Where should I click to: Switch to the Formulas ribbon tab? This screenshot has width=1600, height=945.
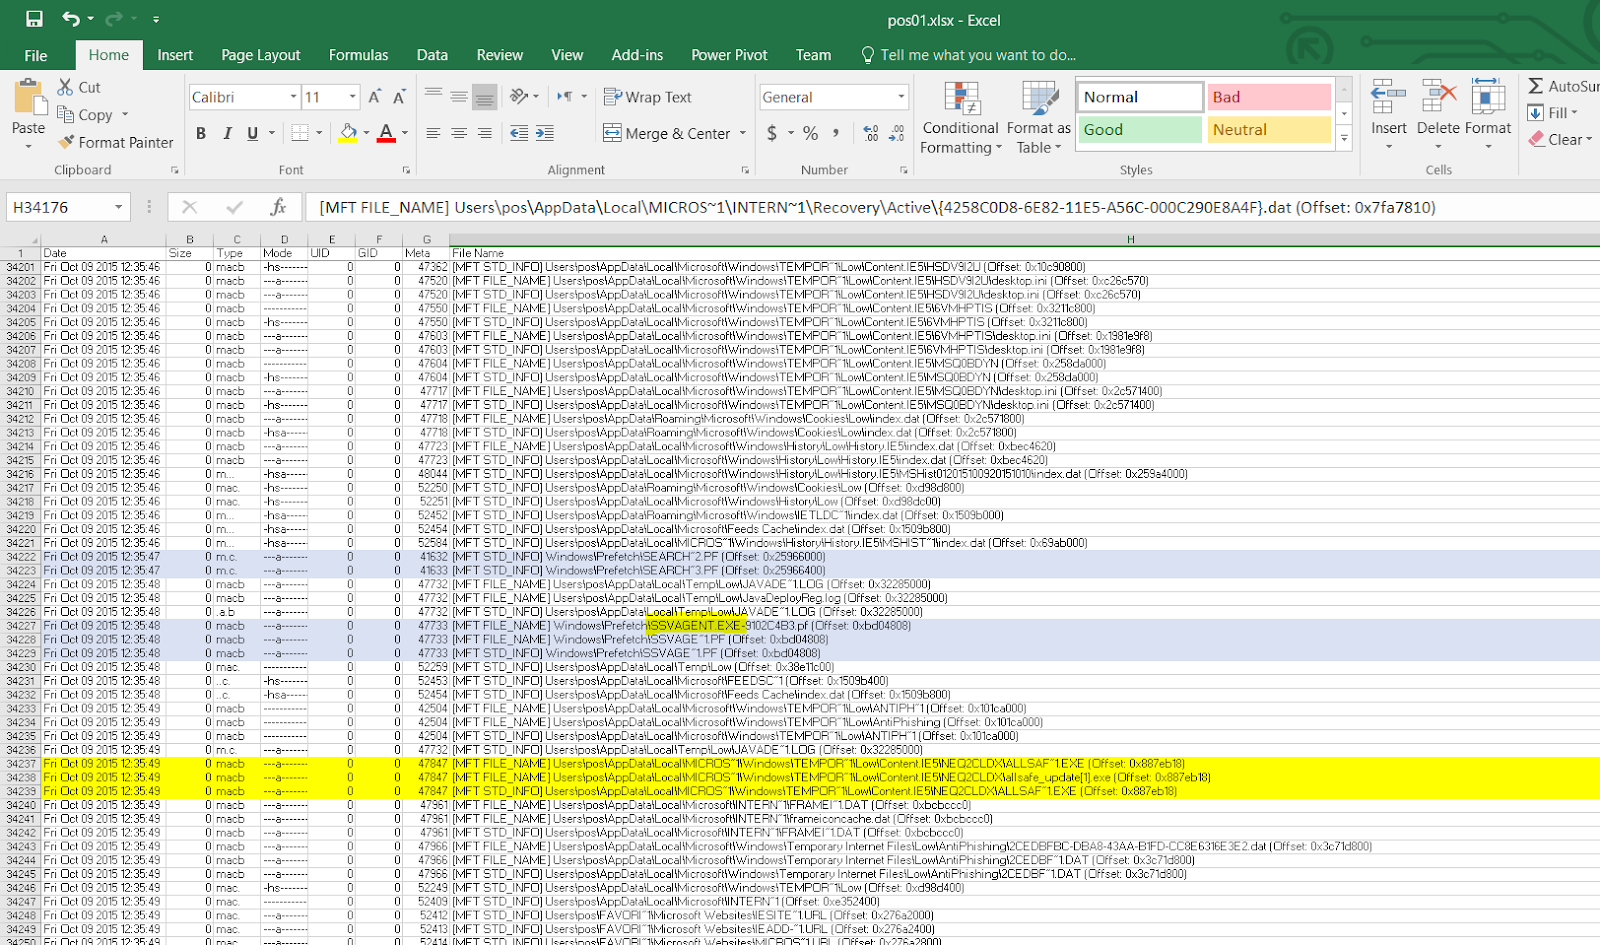tap(357, 54)
